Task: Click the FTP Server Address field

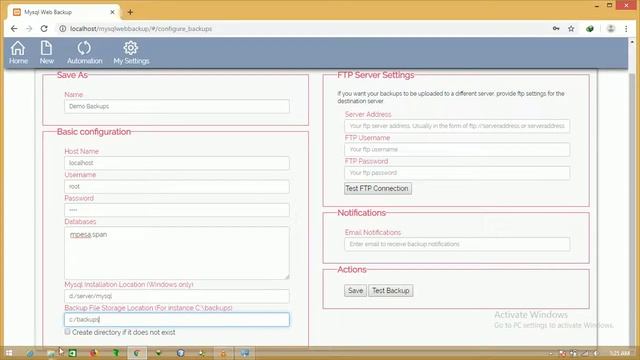Action: 457,126
